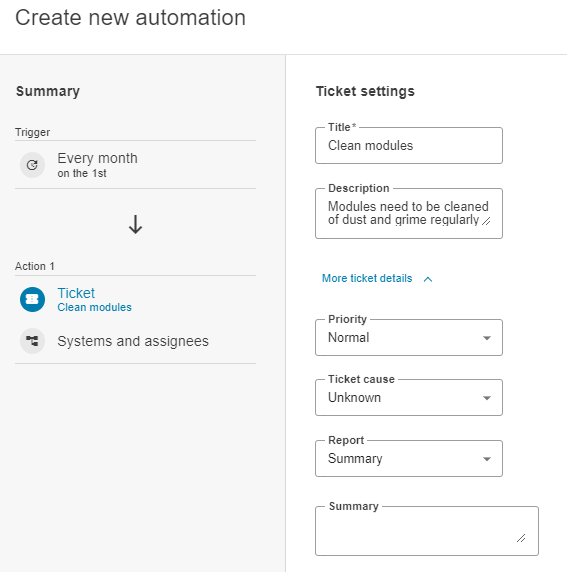Click the Clean modules subtitle link
The width and height of the screenshot is (567, 572).
(x=94, y=307)
